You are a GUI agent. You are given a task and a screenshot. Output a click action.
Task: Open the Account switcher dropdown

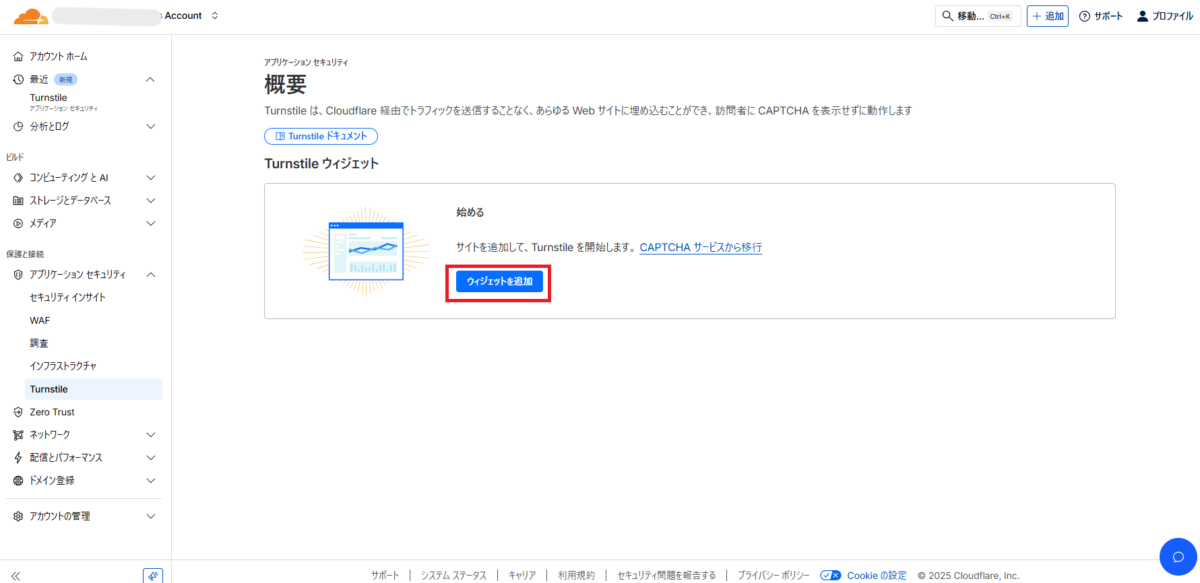(214, 16)
